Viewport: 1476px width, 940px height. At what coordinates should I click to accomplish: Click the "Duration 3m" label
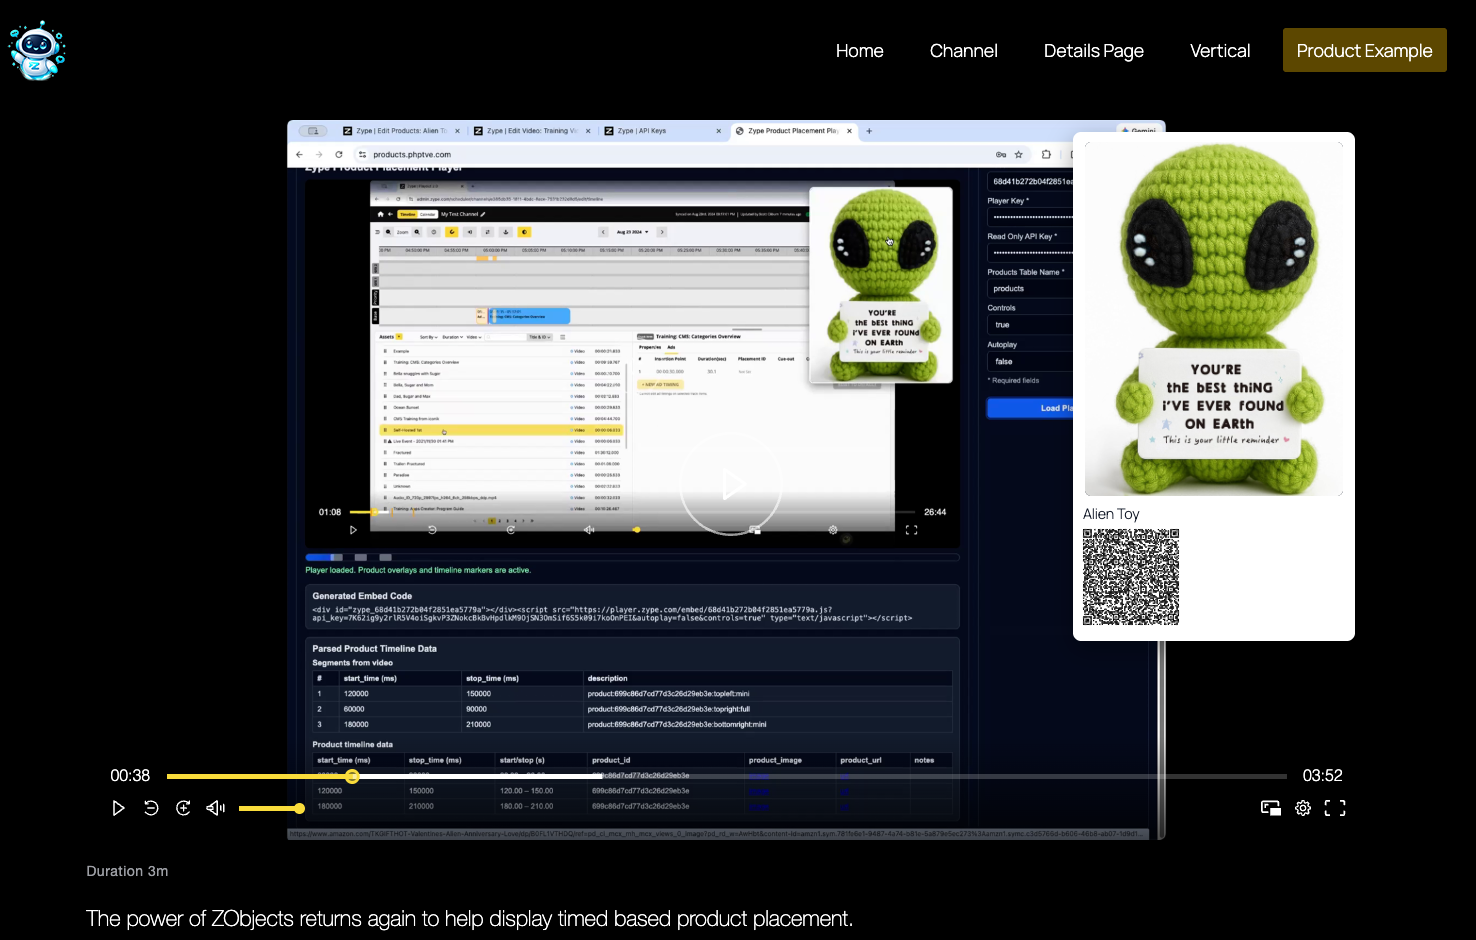click(127, 871)
